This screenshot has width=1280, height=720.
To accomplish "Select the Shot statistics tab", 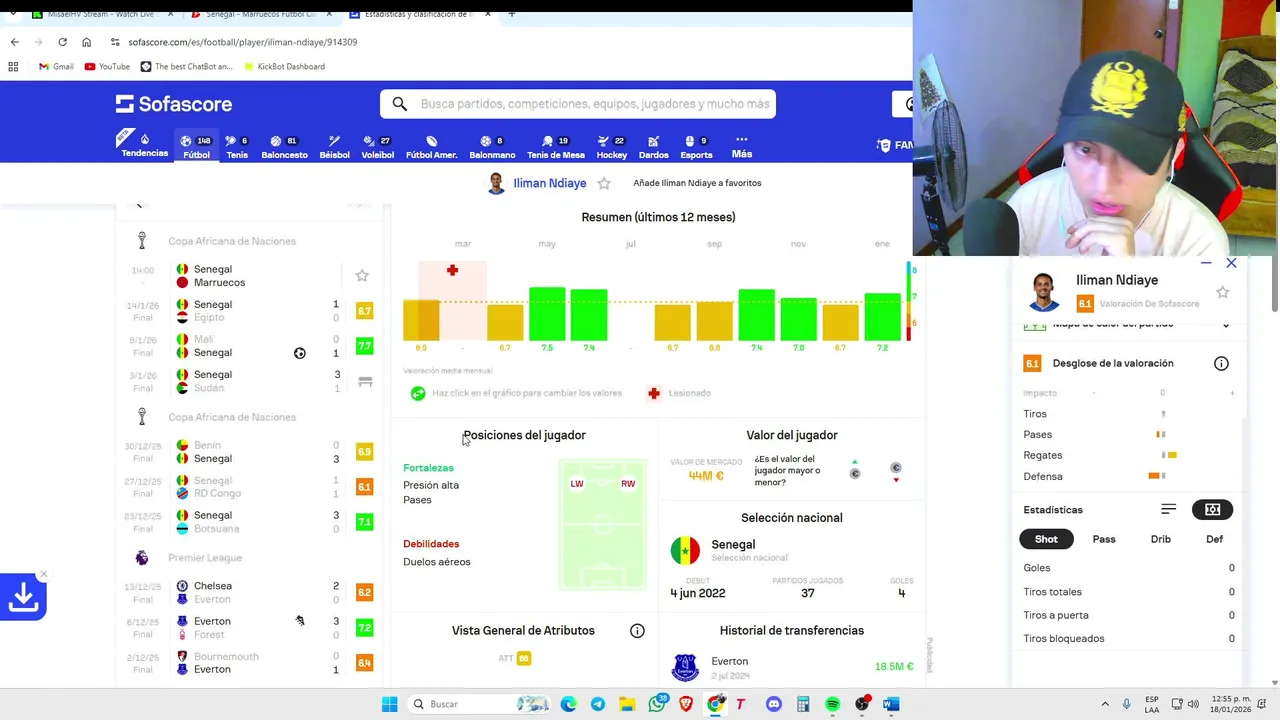I will pyautogui.click(x=1046, y=539).
